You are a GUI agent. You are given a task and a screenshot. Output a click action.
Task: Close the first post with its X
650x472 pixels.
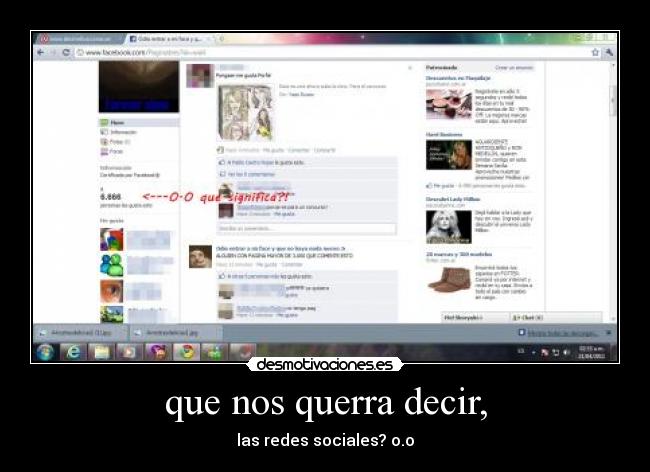410,68
